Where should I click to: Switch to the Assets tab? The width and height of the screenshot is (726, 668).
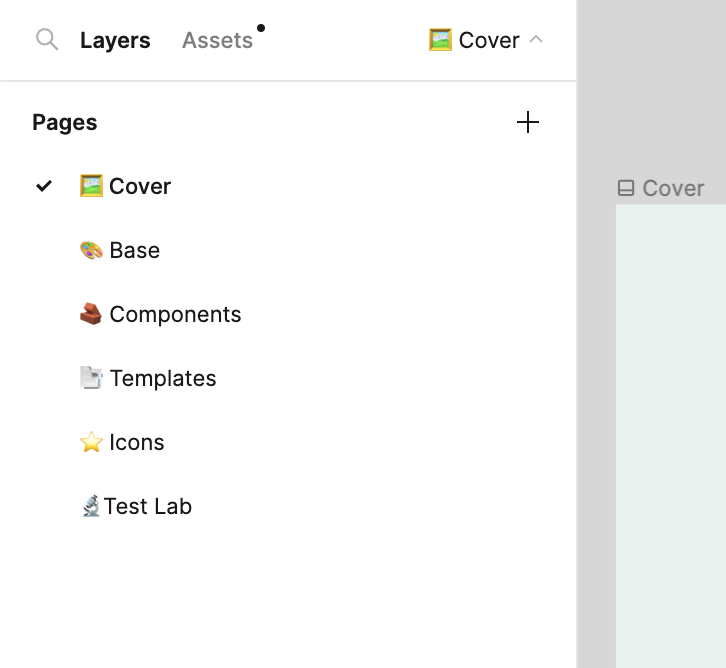point(217,40)
